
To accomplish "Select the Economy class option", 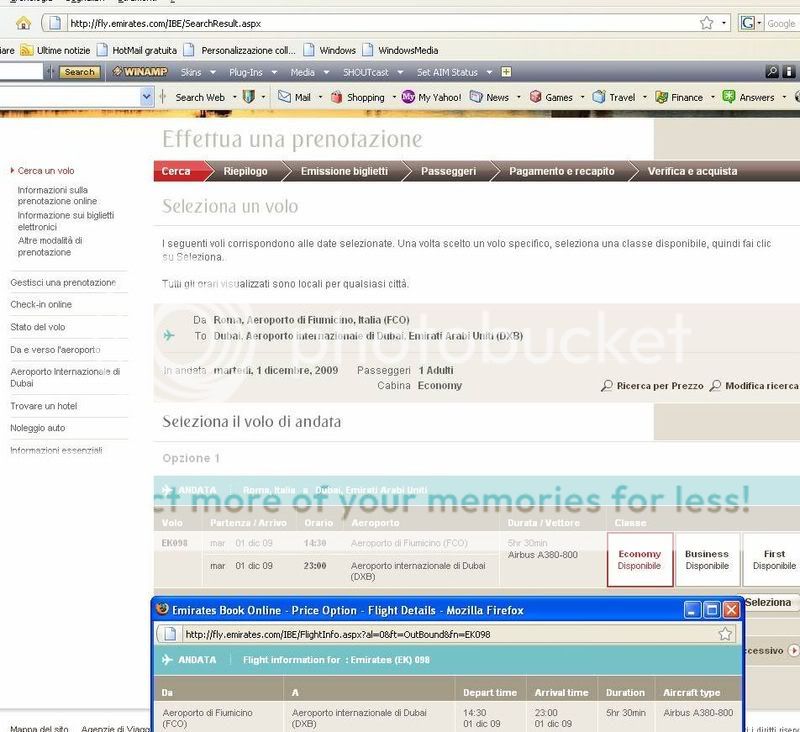I will pyautogui.click(x=639, y=559).
